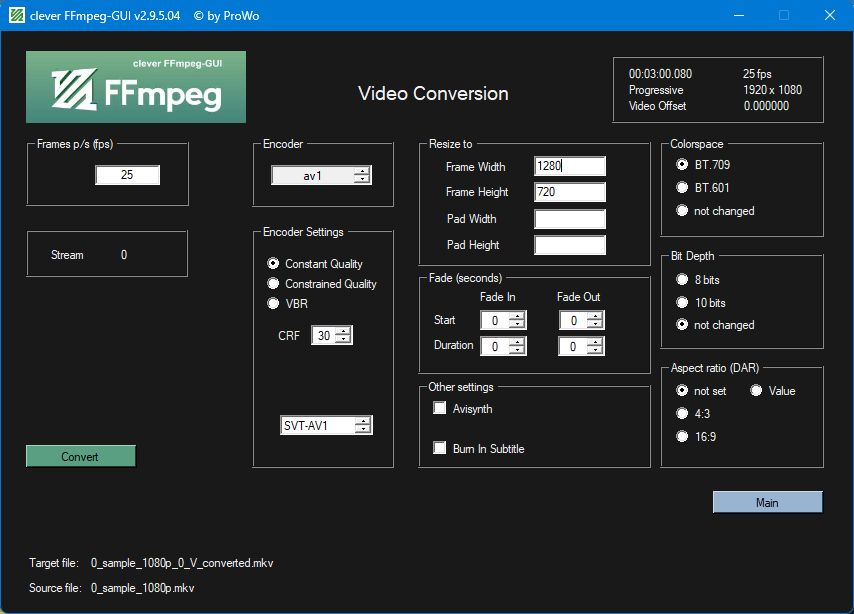Click source file name text
The image size is (854, 614).
(142, 588)
